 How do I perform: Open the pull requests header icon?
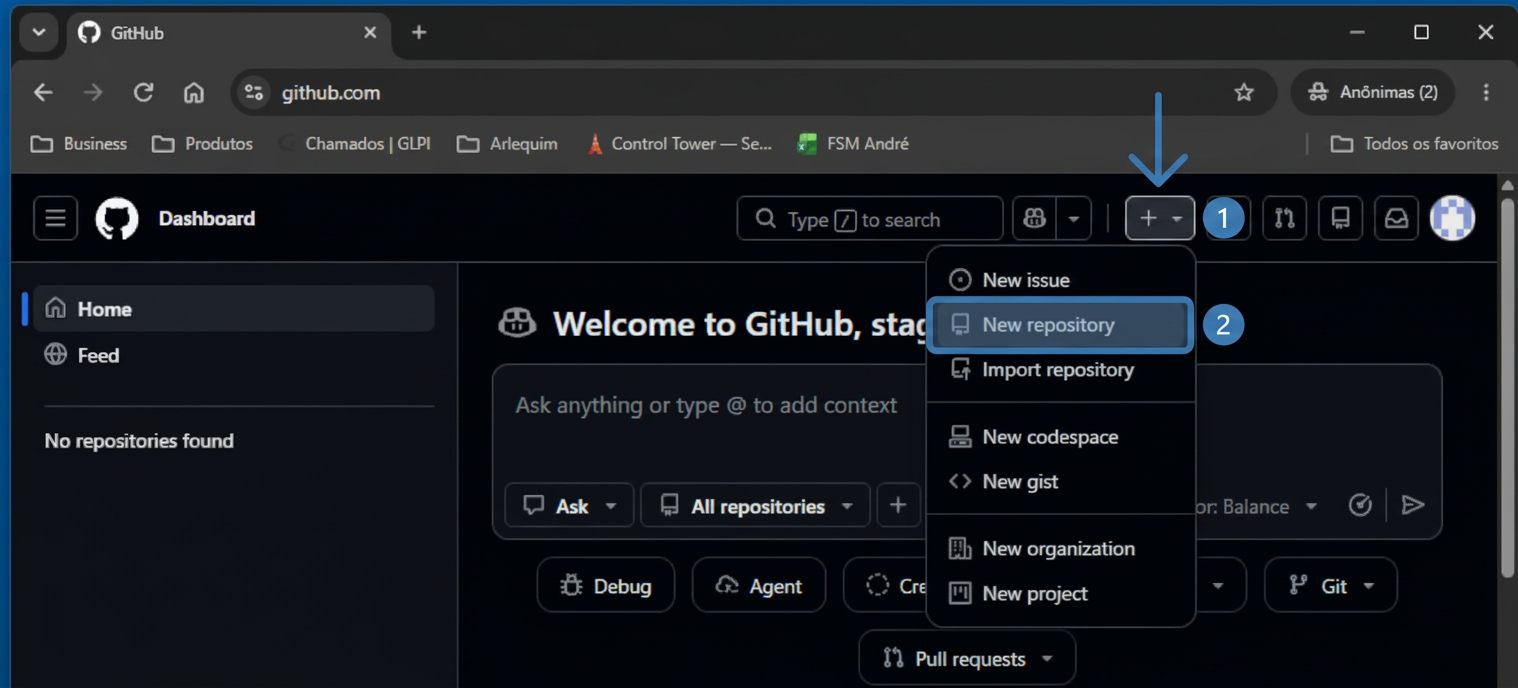pos(1285,218)
